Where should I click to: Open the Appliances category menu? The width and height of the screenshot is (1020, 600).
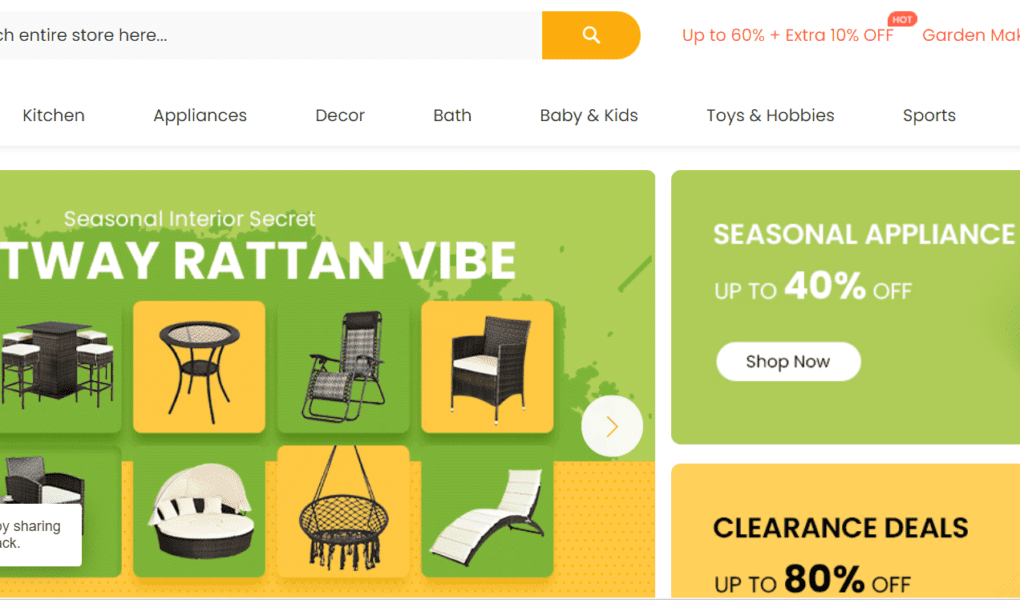pos(200,115)
